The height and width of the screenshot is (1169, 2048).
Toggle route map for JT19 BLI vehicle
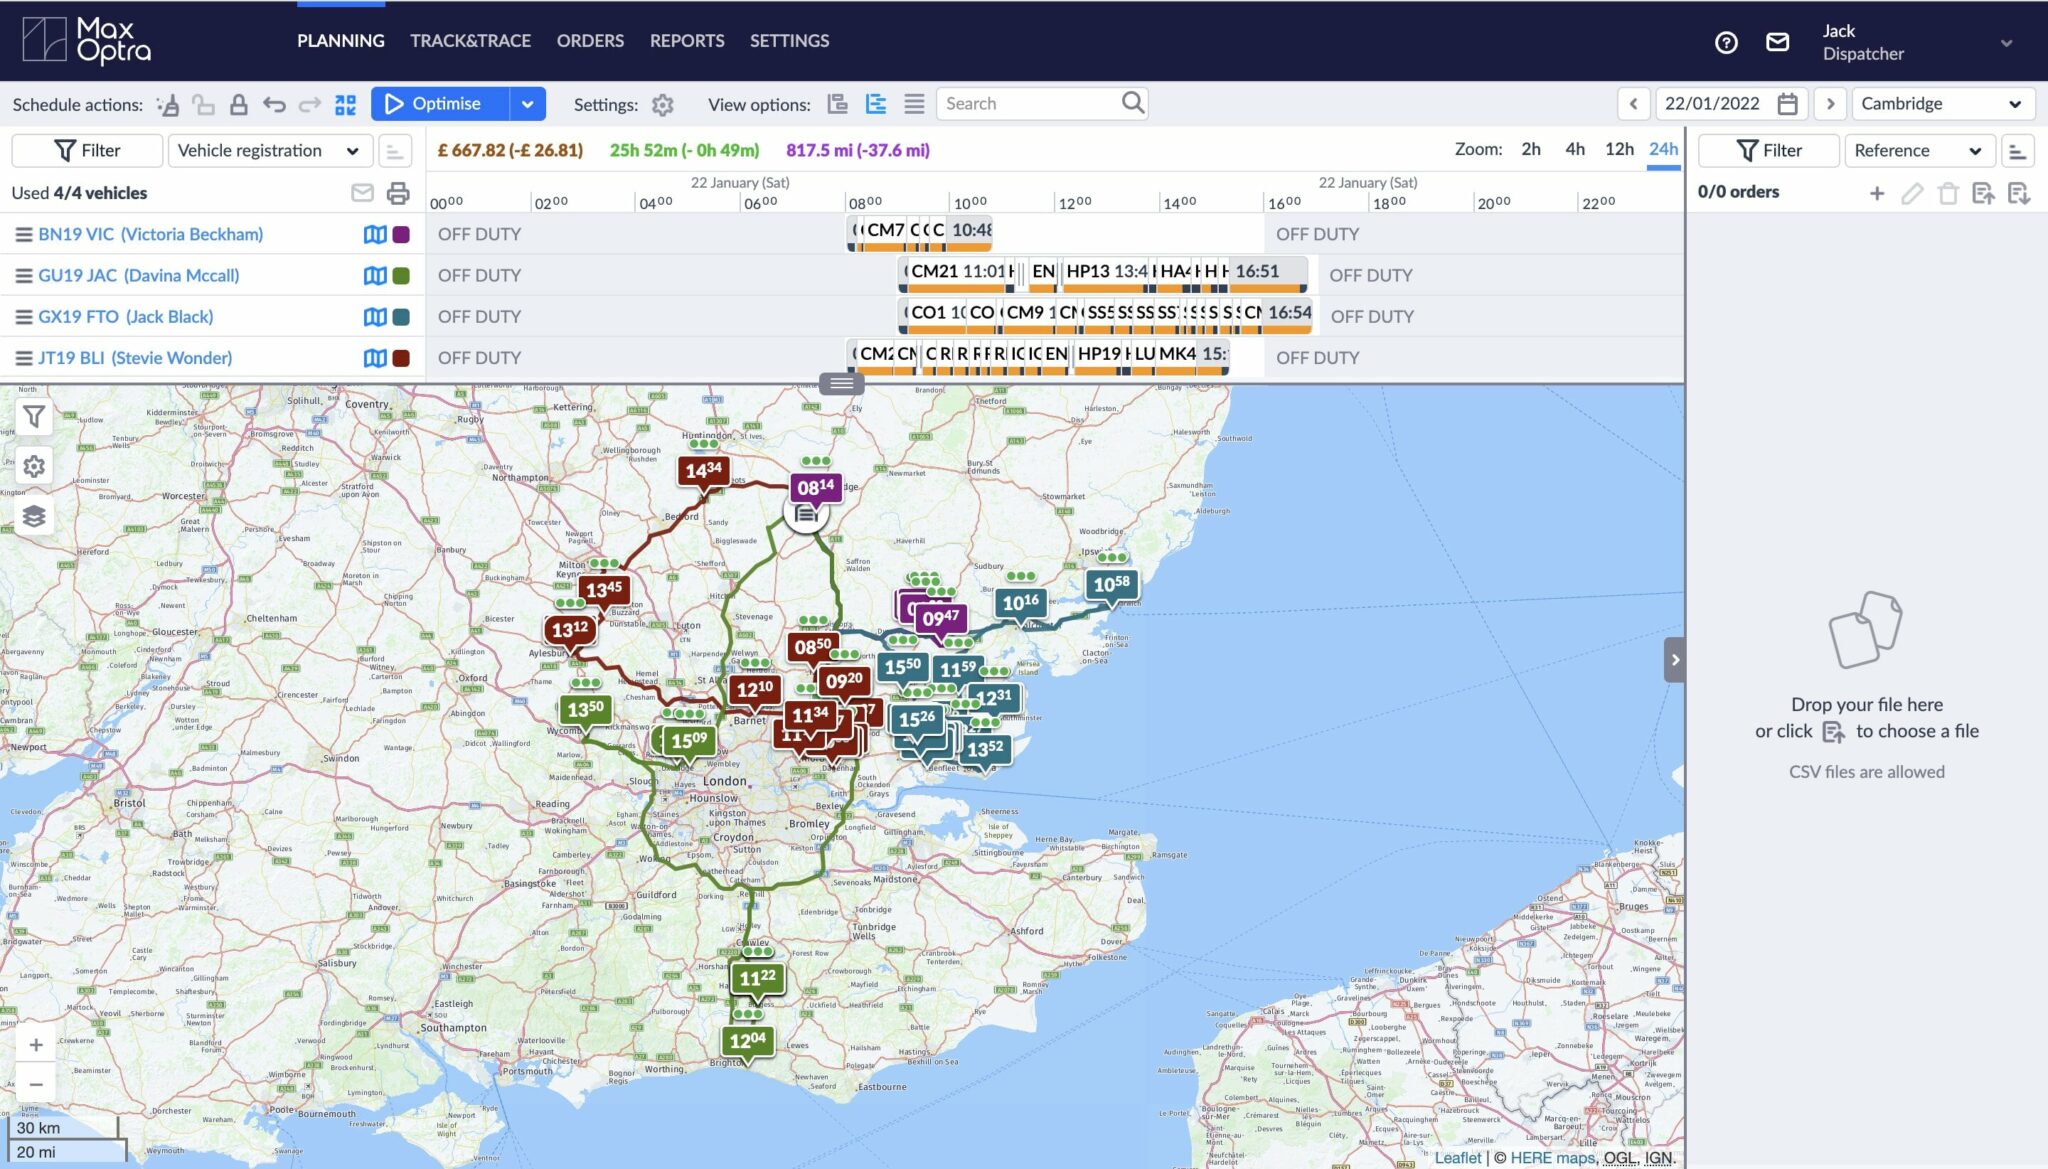(375, 358)
